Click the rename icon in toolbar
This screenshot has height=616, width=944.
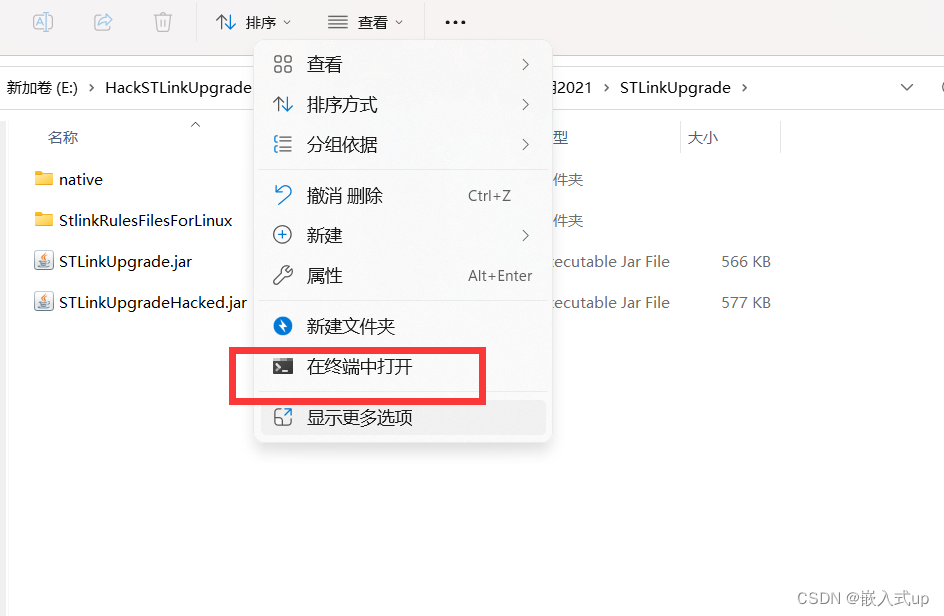(43, 22)
